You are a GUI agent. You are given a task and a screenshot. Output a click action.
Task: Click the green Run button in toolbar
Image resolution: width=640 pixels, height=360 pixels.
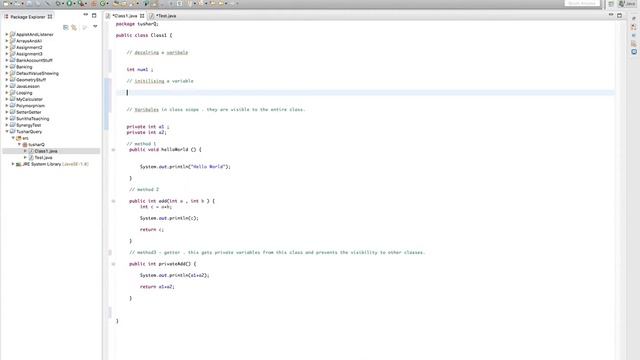[x=69, y=3]
